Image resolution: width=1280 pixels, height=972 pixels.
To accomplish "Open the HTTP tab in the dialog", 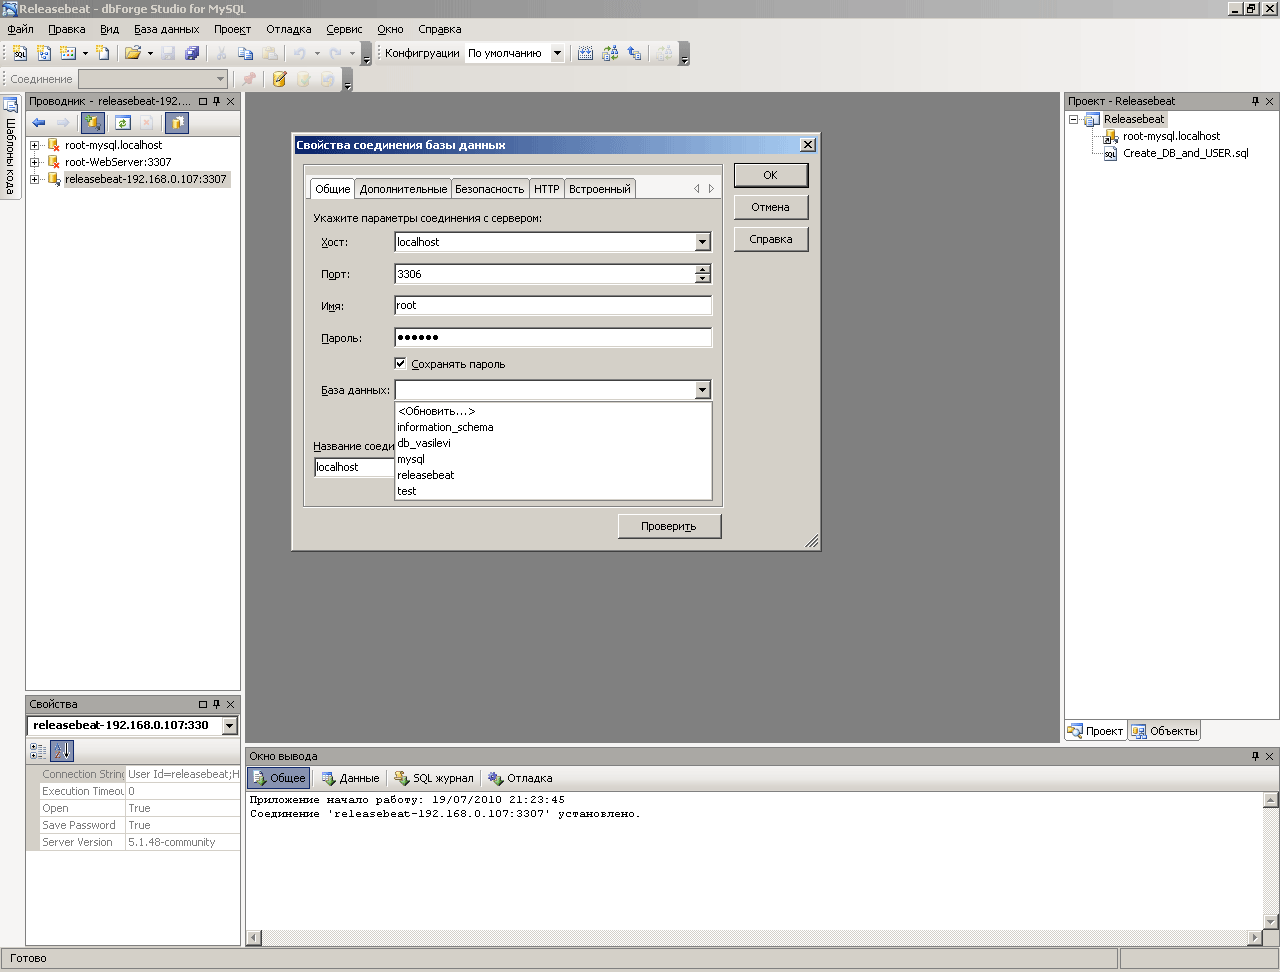I will [546, 189].
